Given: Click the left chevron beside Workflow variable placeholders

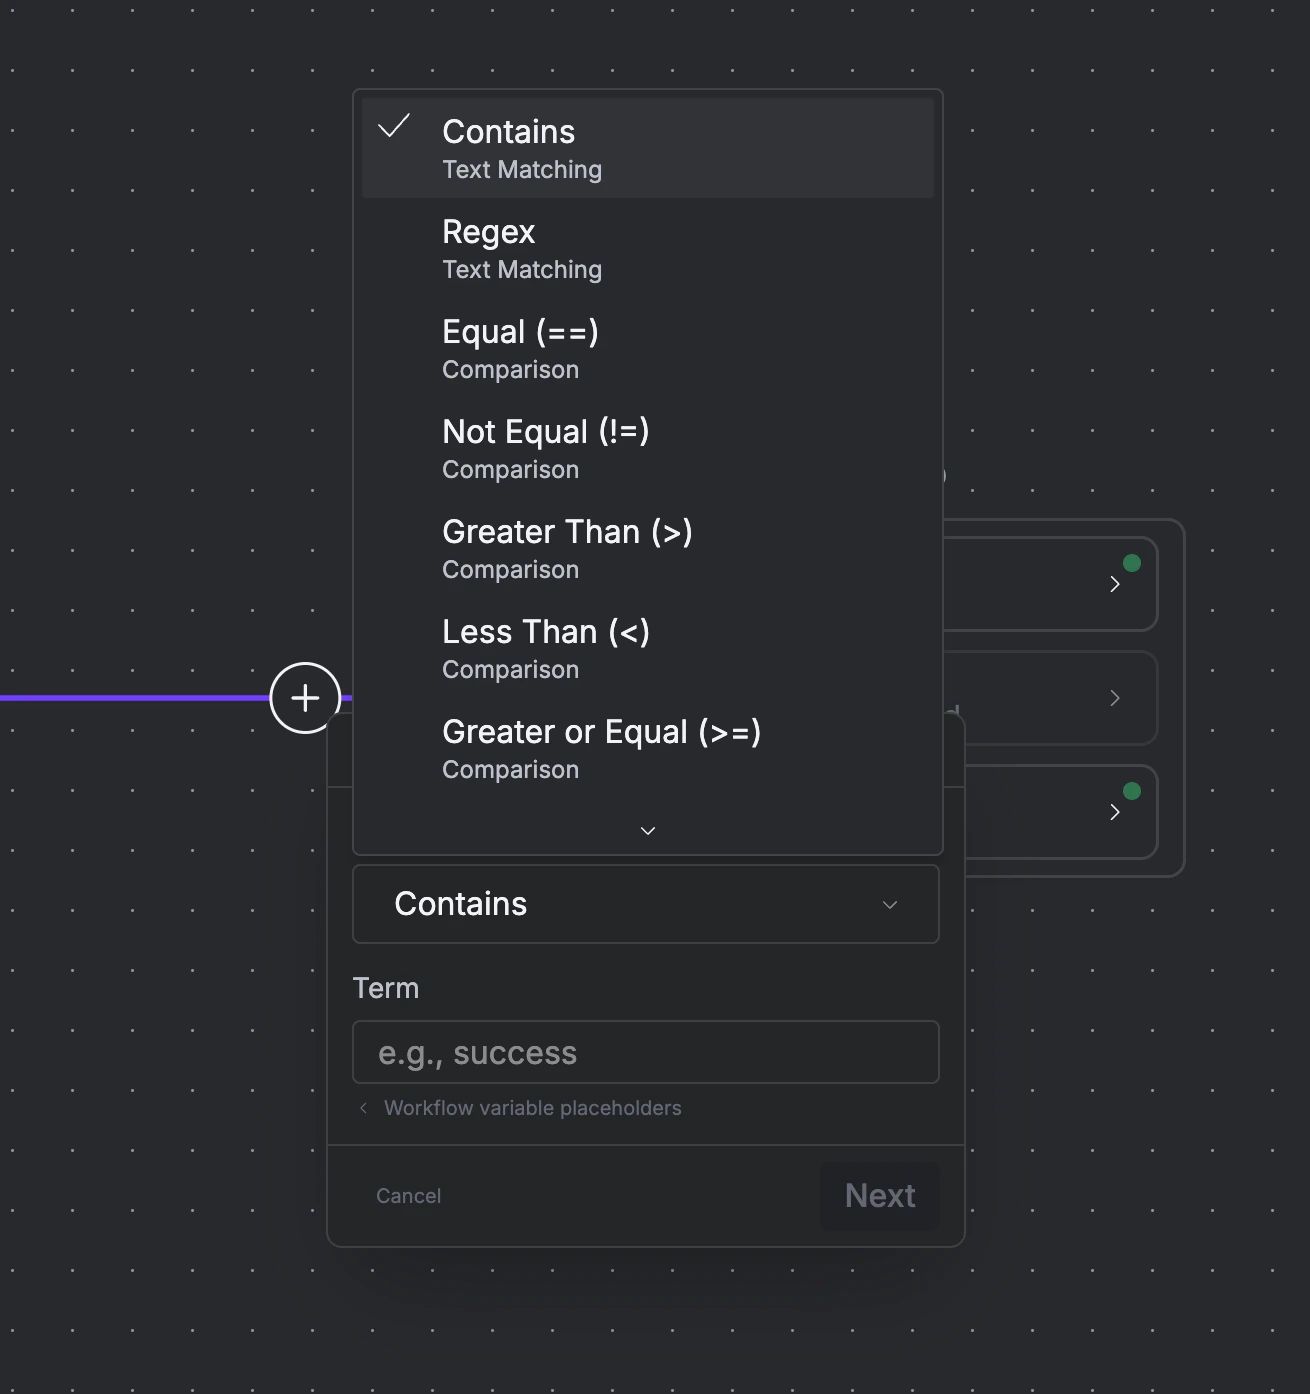Looking at the screenshot, I should [362, 1108].
